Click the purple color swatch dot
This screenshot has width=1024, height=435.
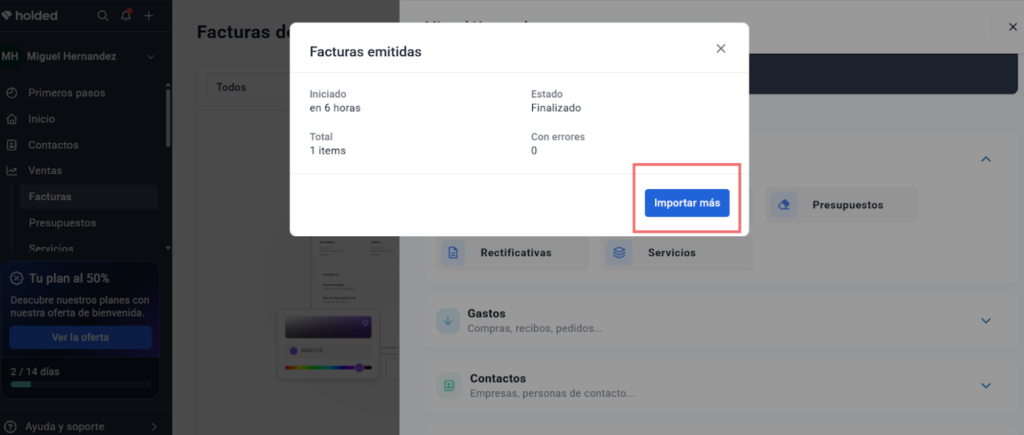click(x=293, y=351)
